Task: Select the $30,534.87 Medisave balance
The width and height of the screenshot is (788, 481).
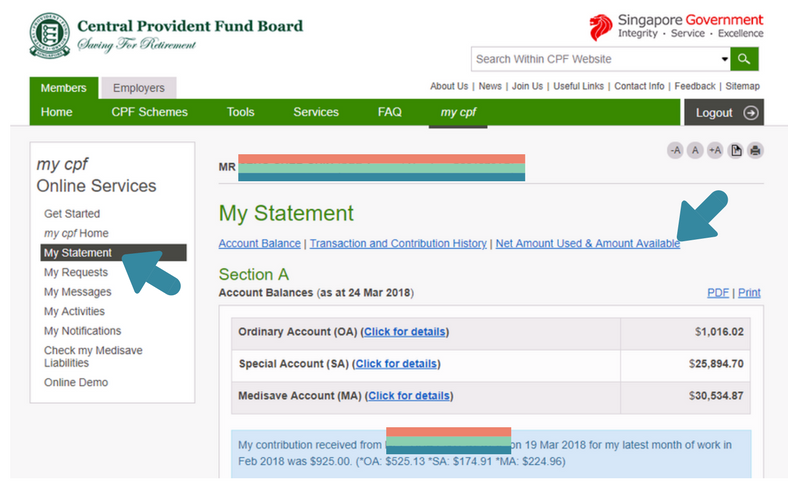Action: pos(716,396)
